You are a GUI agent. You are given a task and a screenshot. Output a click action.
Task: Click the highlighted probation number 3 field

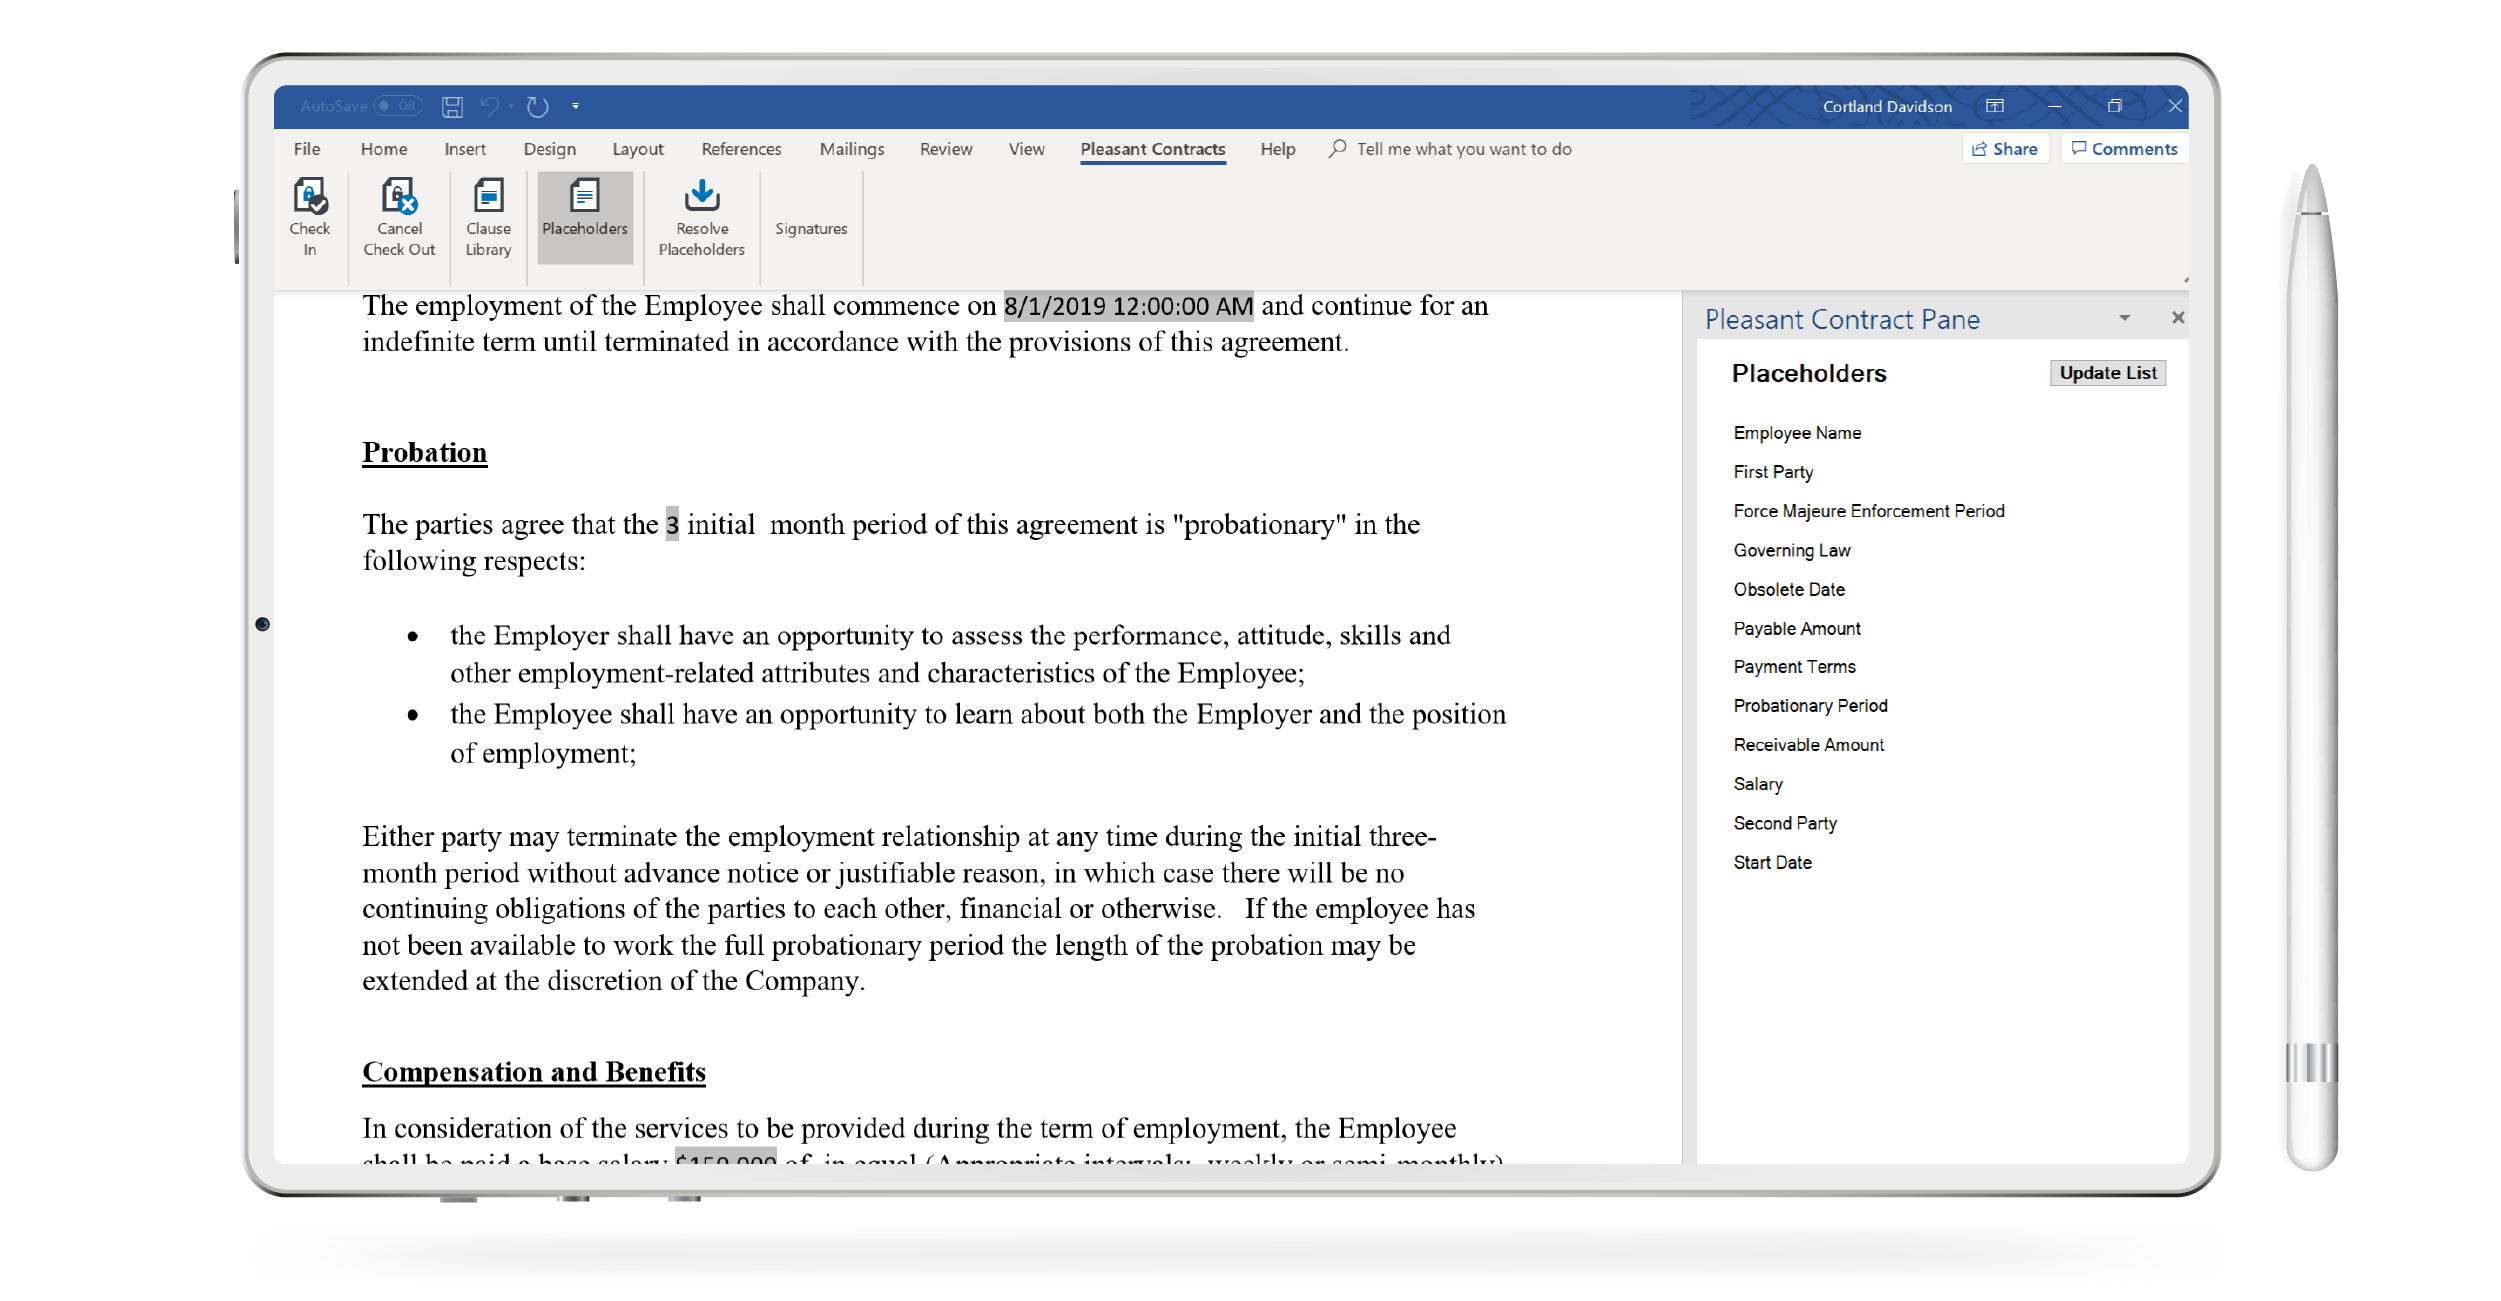click(672, 525)
